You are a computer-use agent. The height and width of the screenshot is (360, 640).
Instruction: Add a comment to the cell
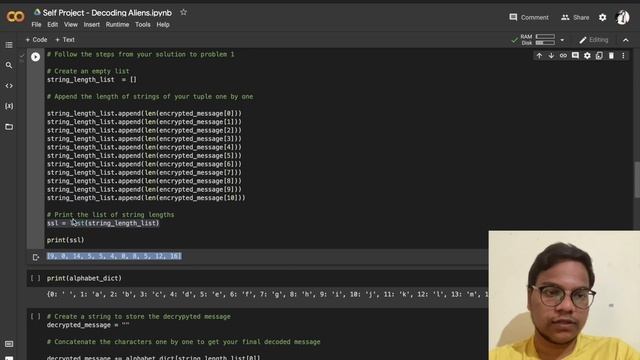[575, 56]
